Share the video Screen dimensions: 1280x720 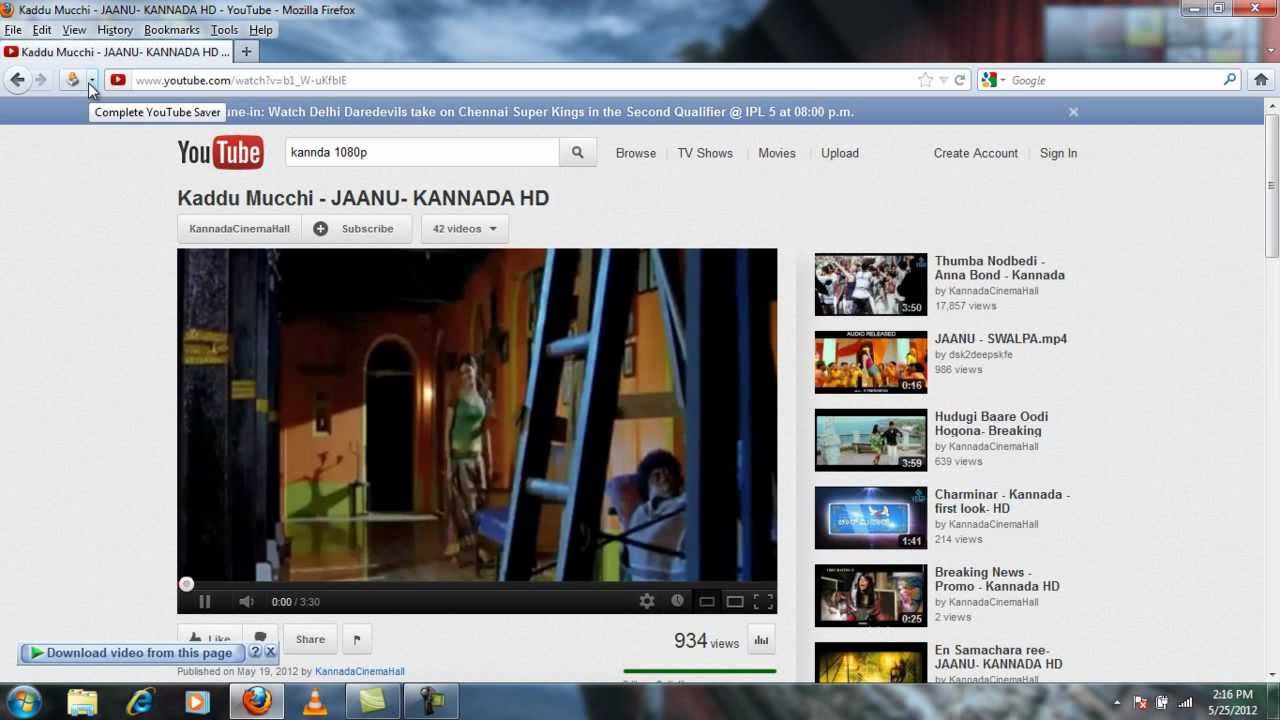(310, 639)
